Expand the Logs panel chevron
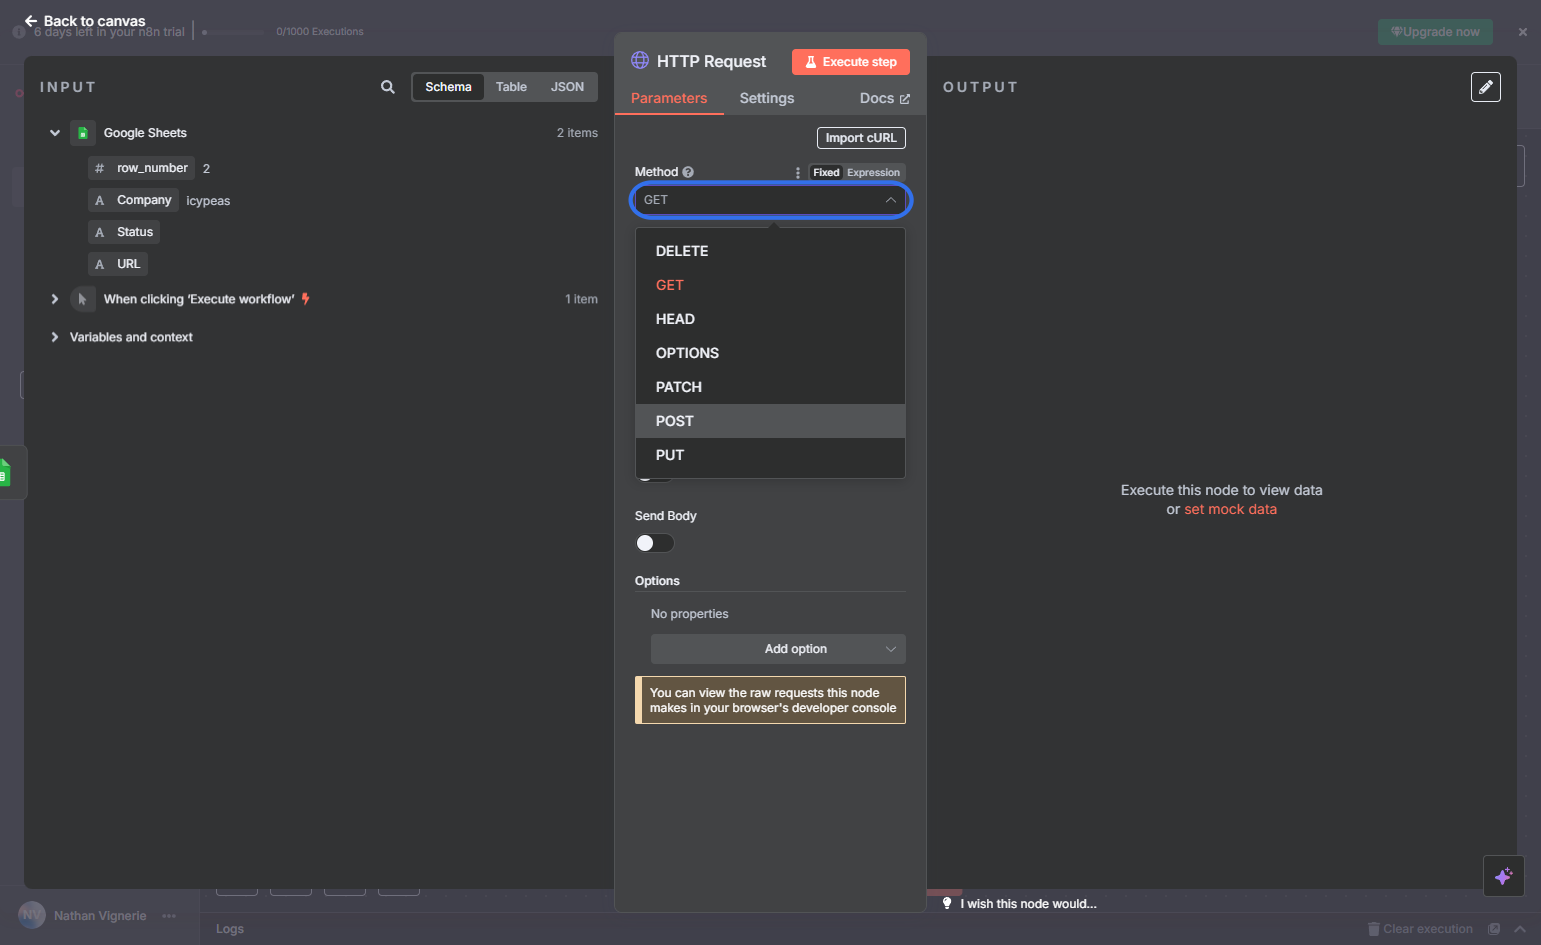Image resolution: width=1541 pixels, height=945 pixels. pyautogui.click(x=1520, y=929)
